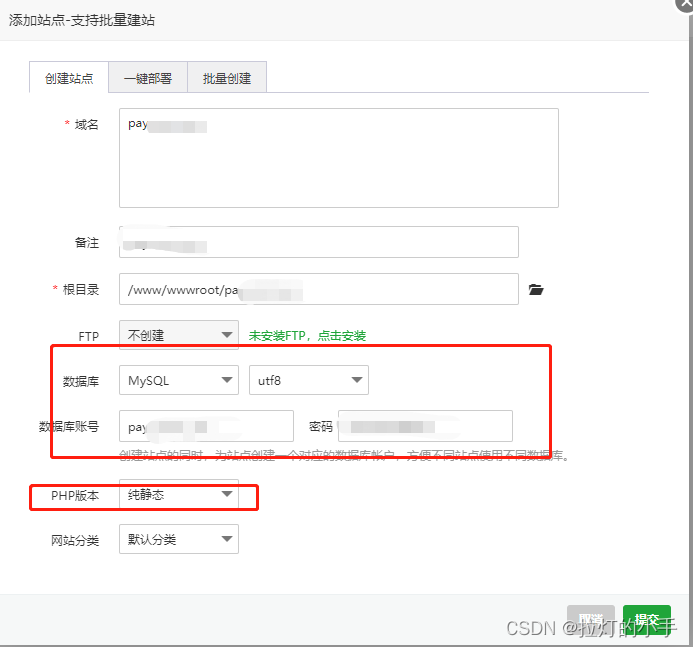Open PHP版本 纯静态 dropdown

coord(179,494)
